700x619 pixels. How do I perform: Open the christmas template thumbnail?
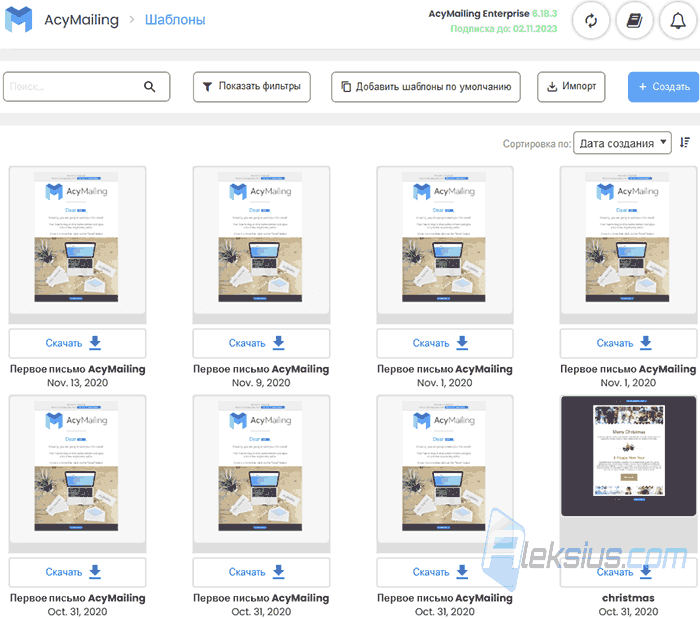(629, 456)
